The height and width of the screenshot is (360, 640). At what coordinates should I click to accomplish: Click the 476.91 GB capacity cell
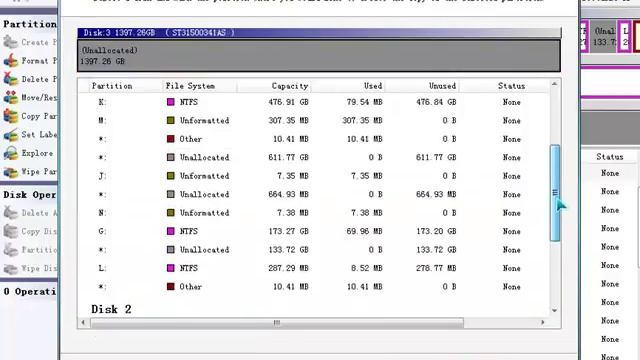(x=288, y=102)
